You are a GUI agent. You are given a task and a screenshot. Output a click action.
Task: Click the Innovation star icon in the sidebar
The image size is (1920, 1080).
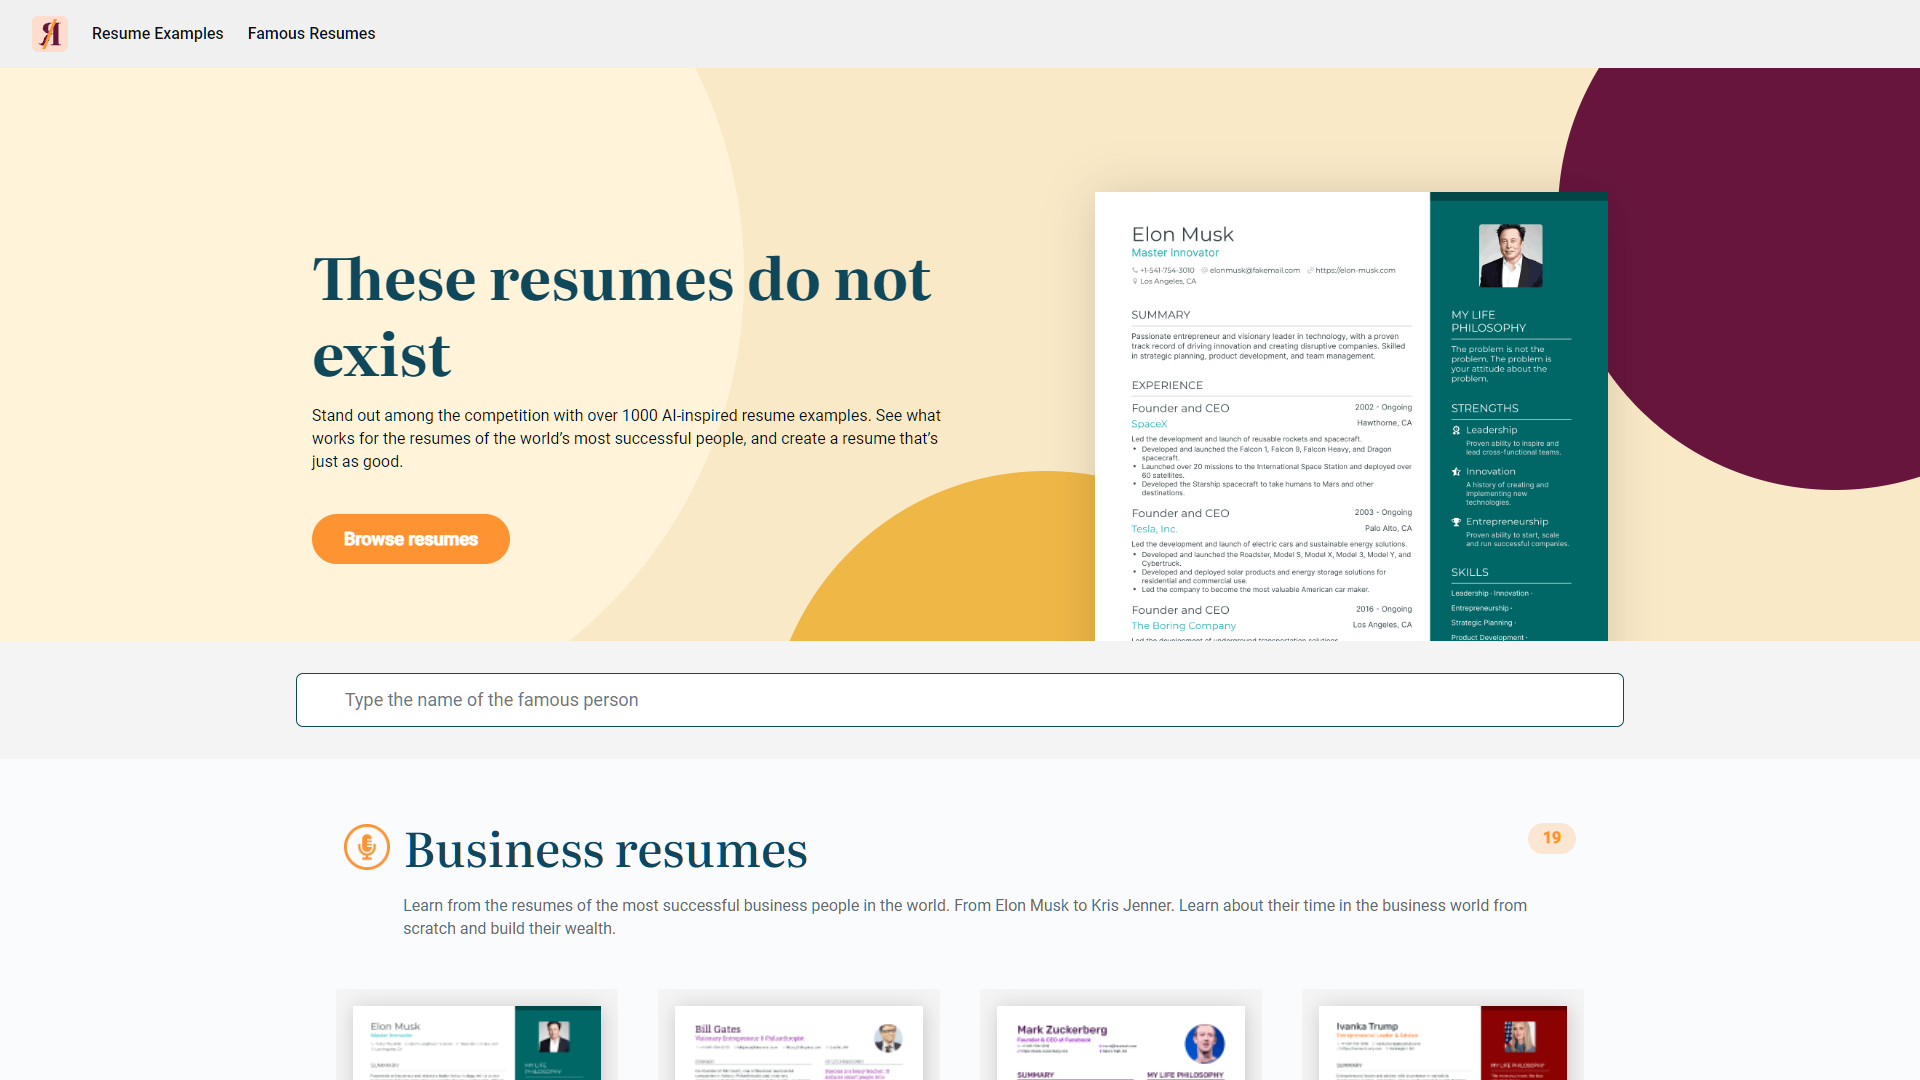point(1456,471)
